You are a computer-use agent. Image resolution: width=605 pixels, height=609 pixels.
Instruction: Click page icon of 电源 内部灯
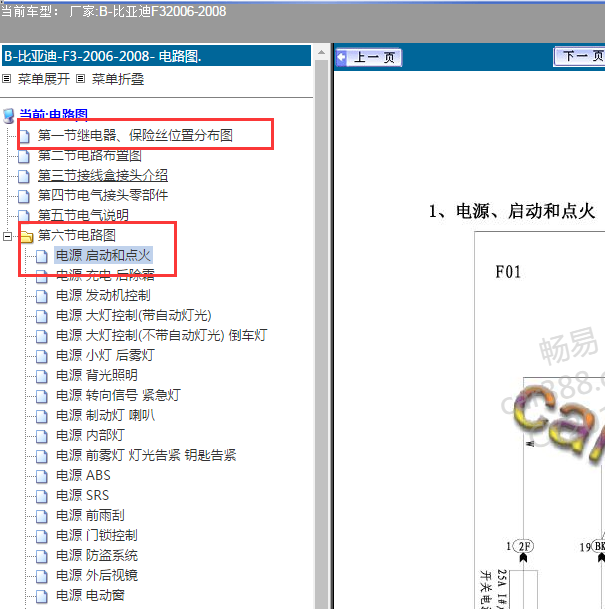(x=42, y=437)
